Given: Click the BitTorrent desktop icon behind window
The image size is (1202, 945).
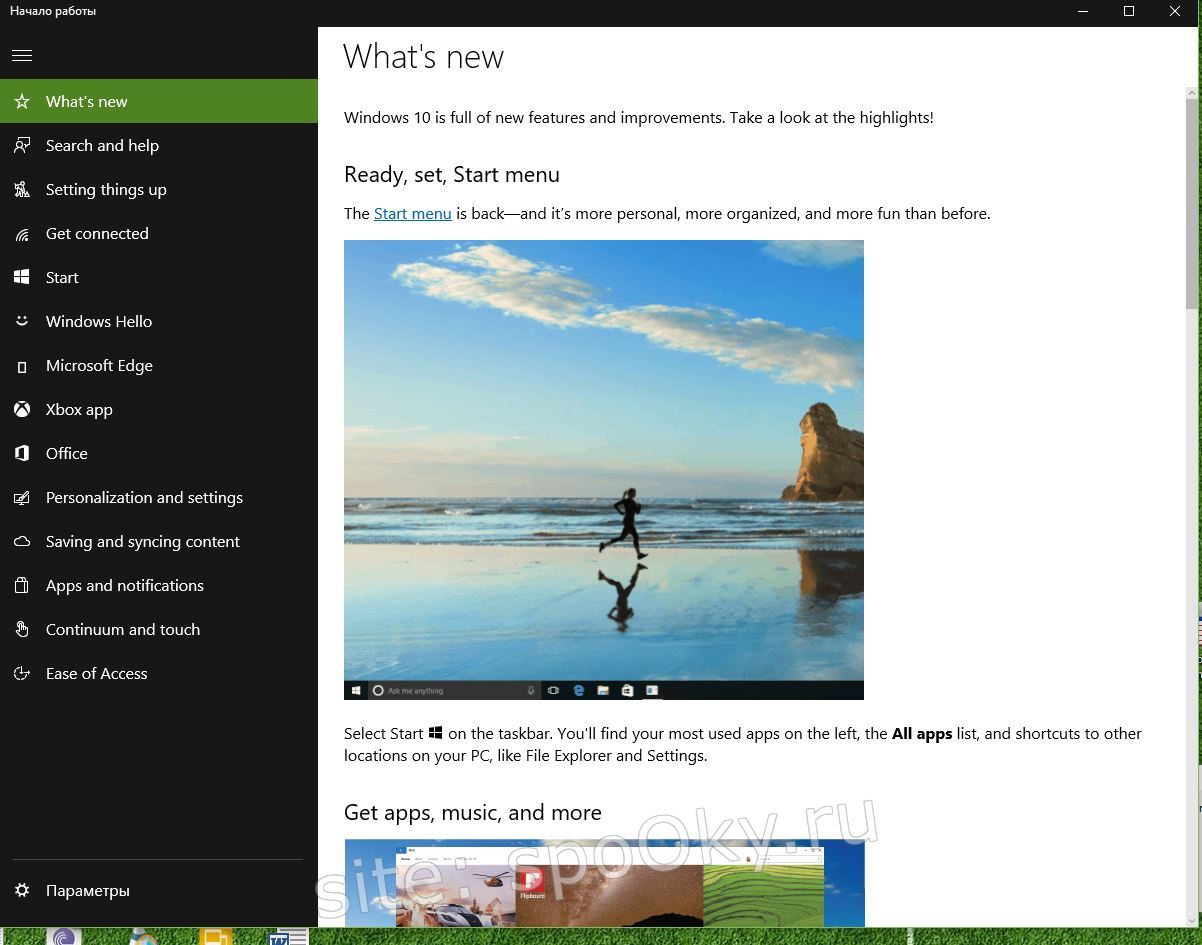Looking at the screenshot, I should click(65, 937).
